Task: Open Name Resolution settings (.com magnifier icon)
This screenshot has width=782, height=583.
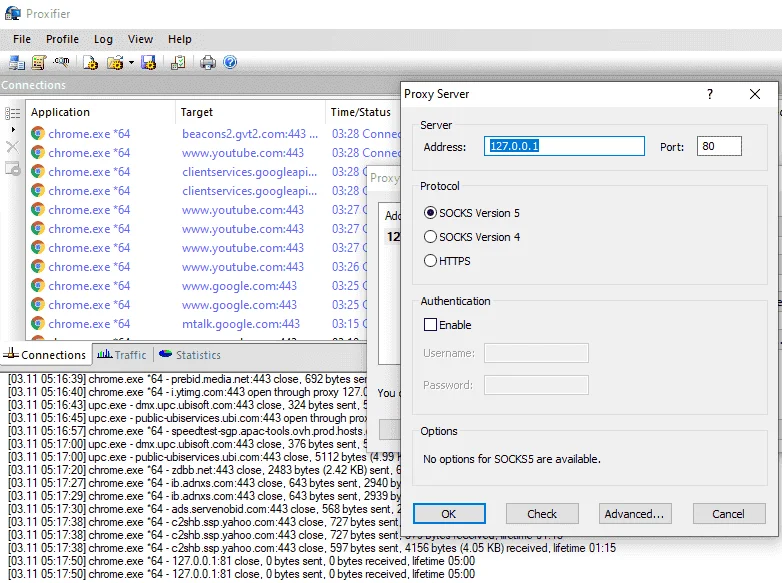Action: [61, 62]
